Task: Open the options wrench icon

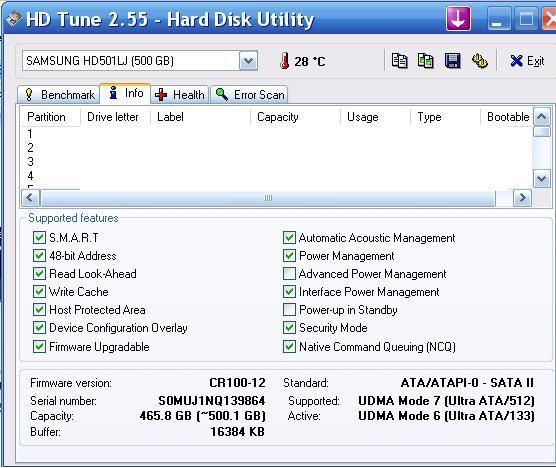Action: 479,61
